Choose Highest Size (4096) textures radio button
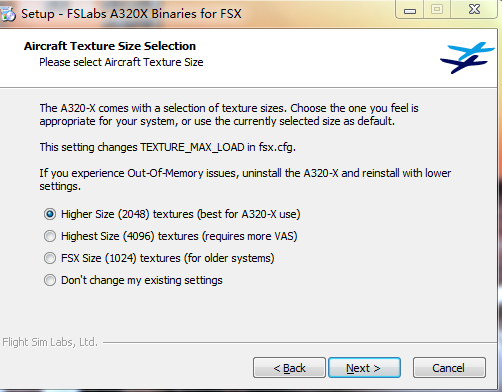The image size is (502, 392). point(171,236)
